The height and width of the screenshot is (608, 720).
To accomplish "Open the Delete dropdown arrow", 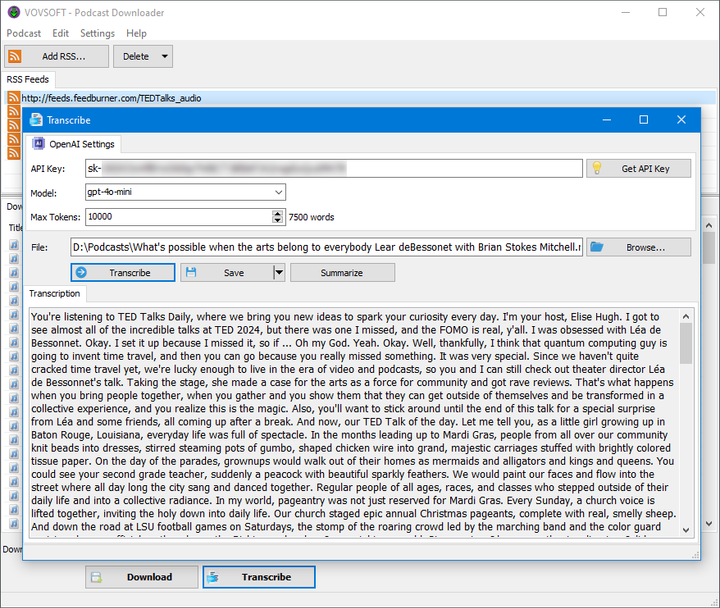I will point(164,56).
